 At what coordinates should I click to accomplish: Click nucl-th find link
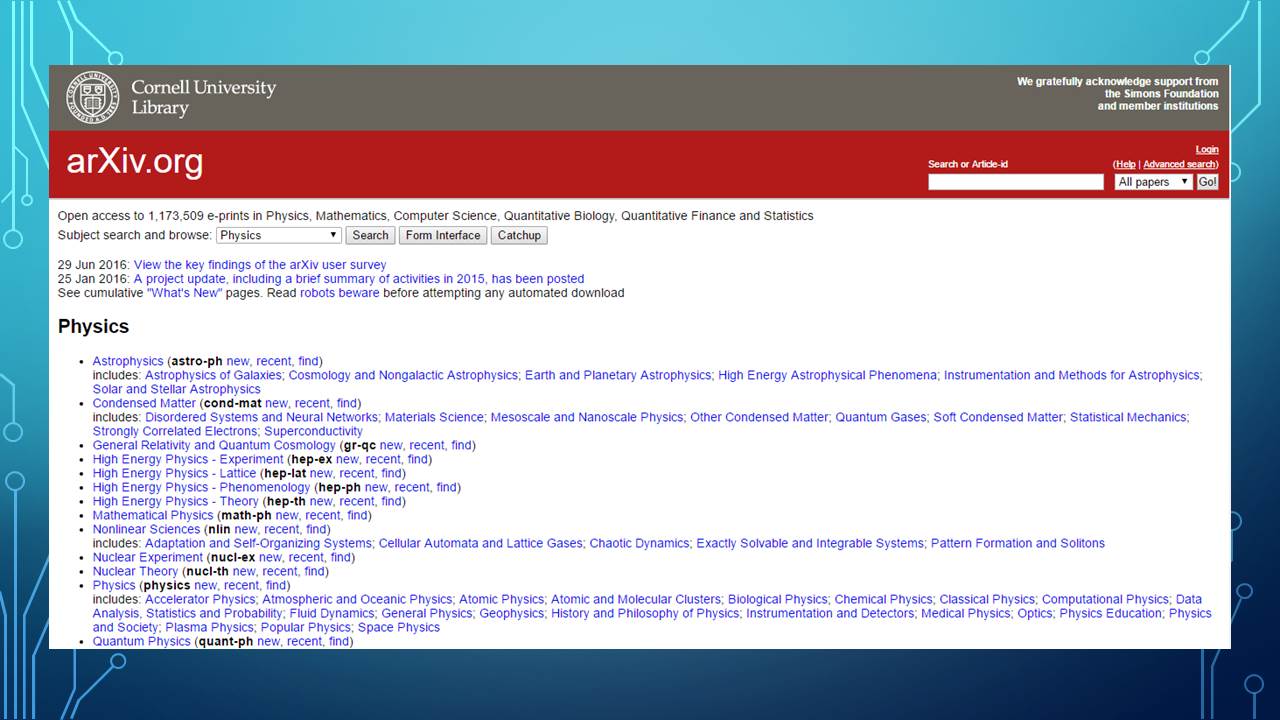point(315,571)
